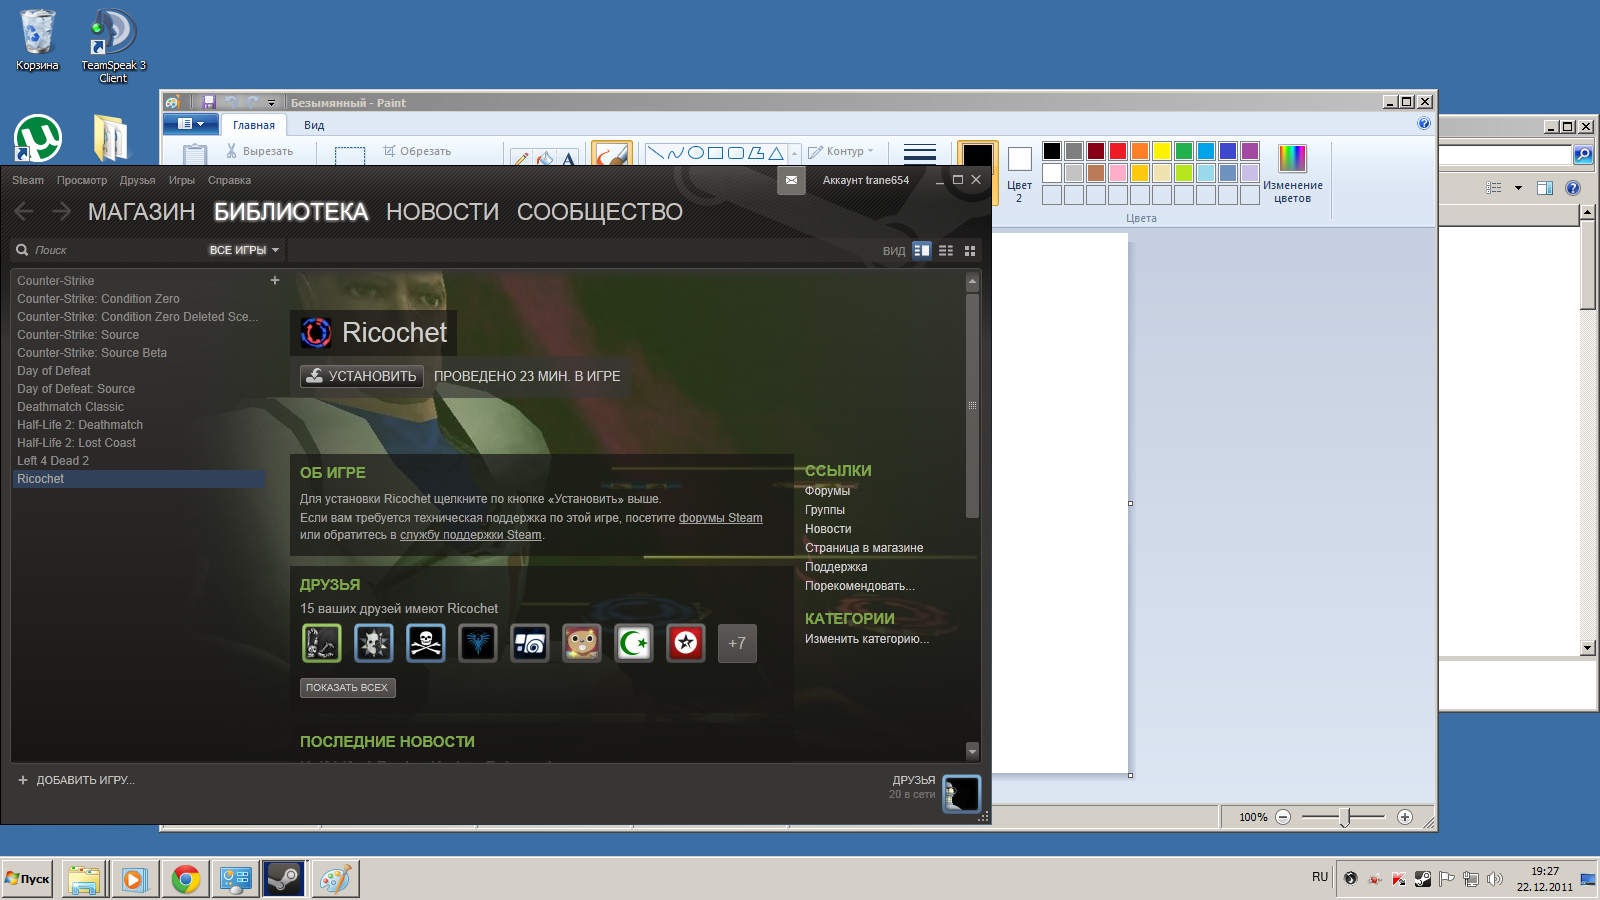Open Просмотр menu in Steam
This screenshot has width=1600, height=900.
82,180
